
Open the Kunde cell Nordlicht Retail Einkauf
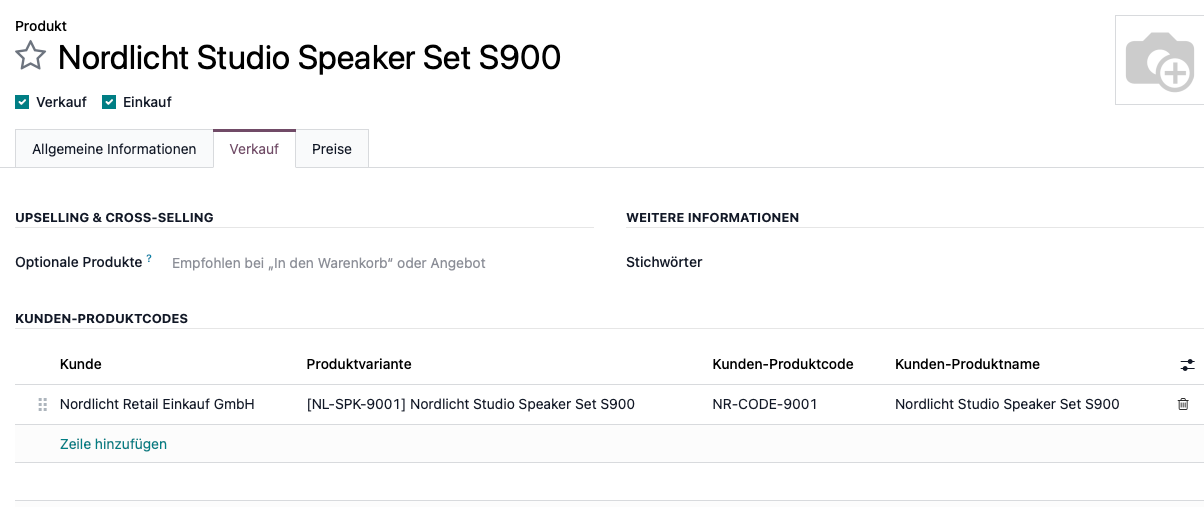(x=157, y=404)
